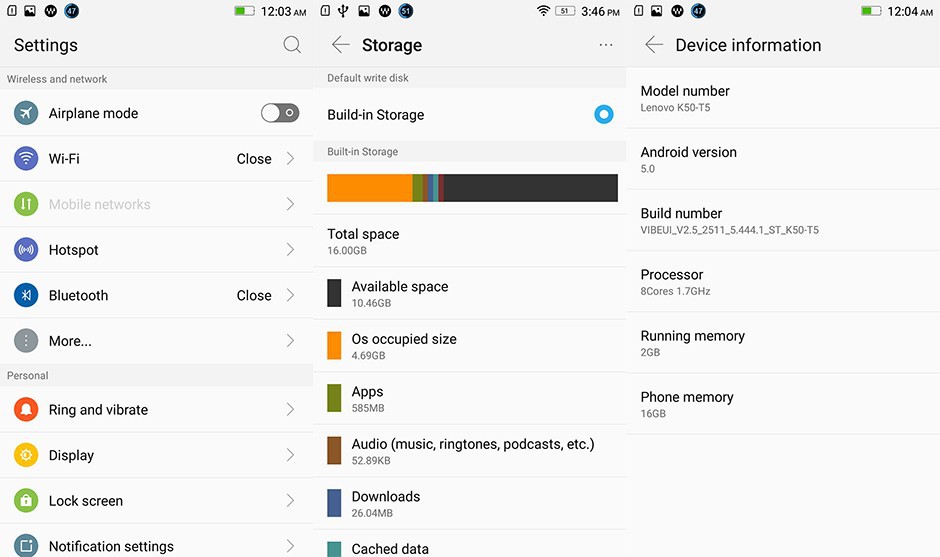The width and height of the screenshot is (940, 557).
Task: Click the Ring and vibrate bell icon
Action: (26, 410)
